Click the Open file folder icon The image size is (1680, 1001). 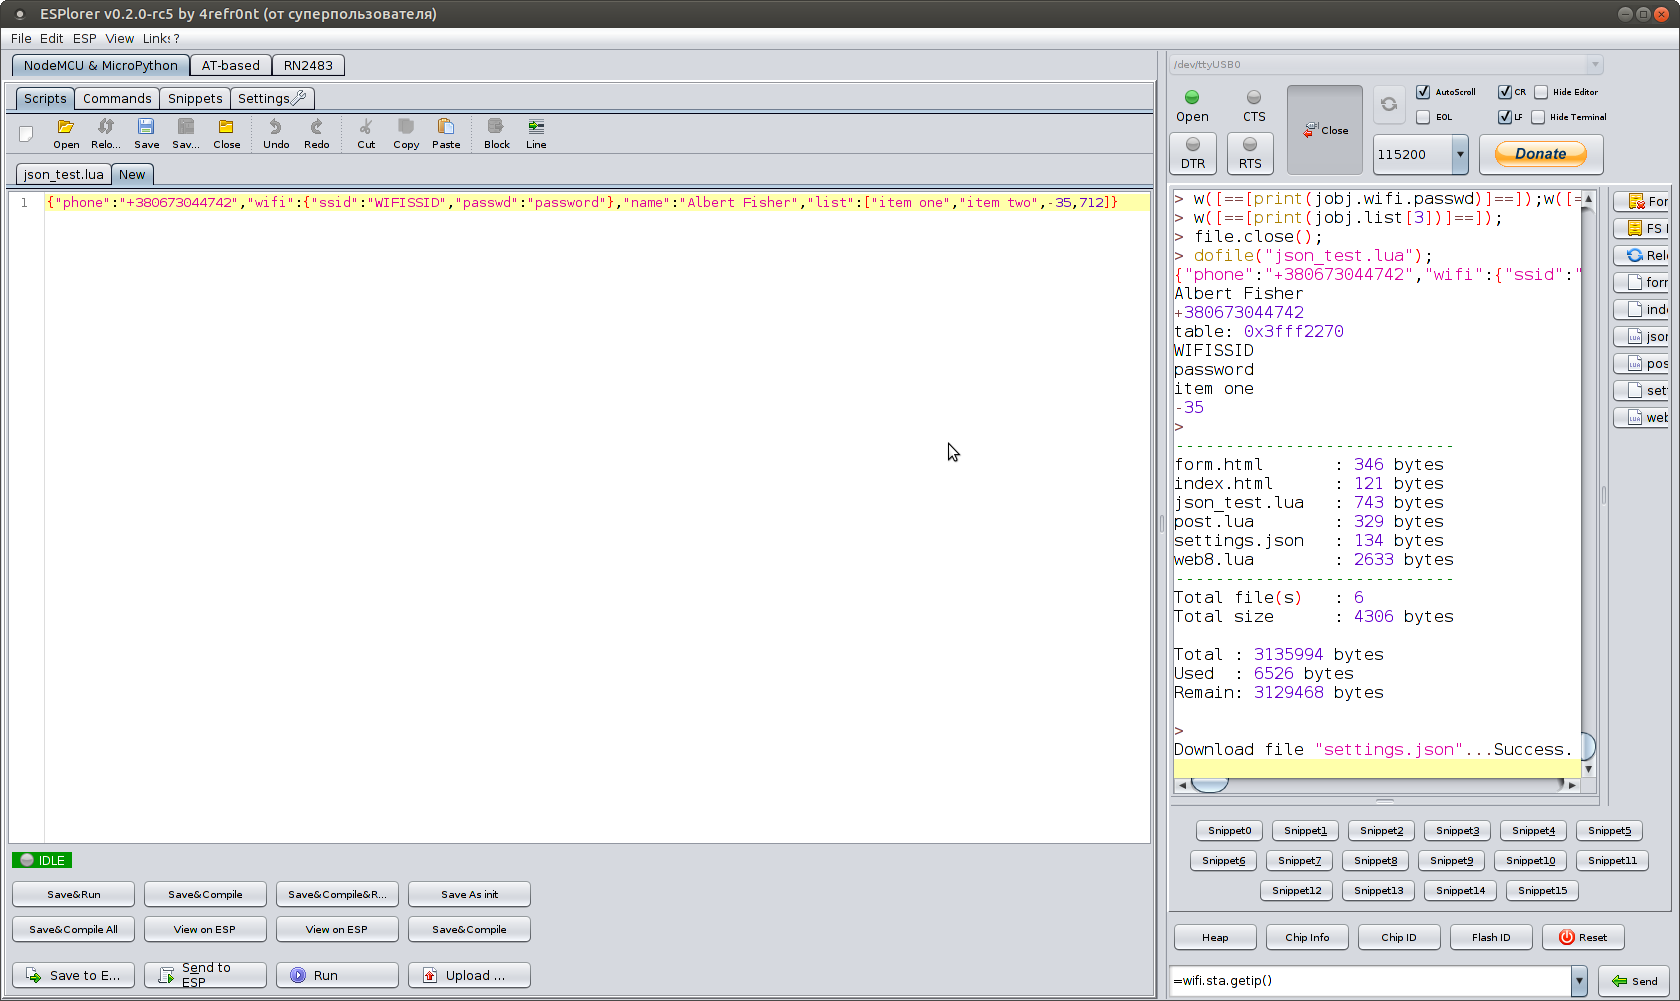(66, 128)
